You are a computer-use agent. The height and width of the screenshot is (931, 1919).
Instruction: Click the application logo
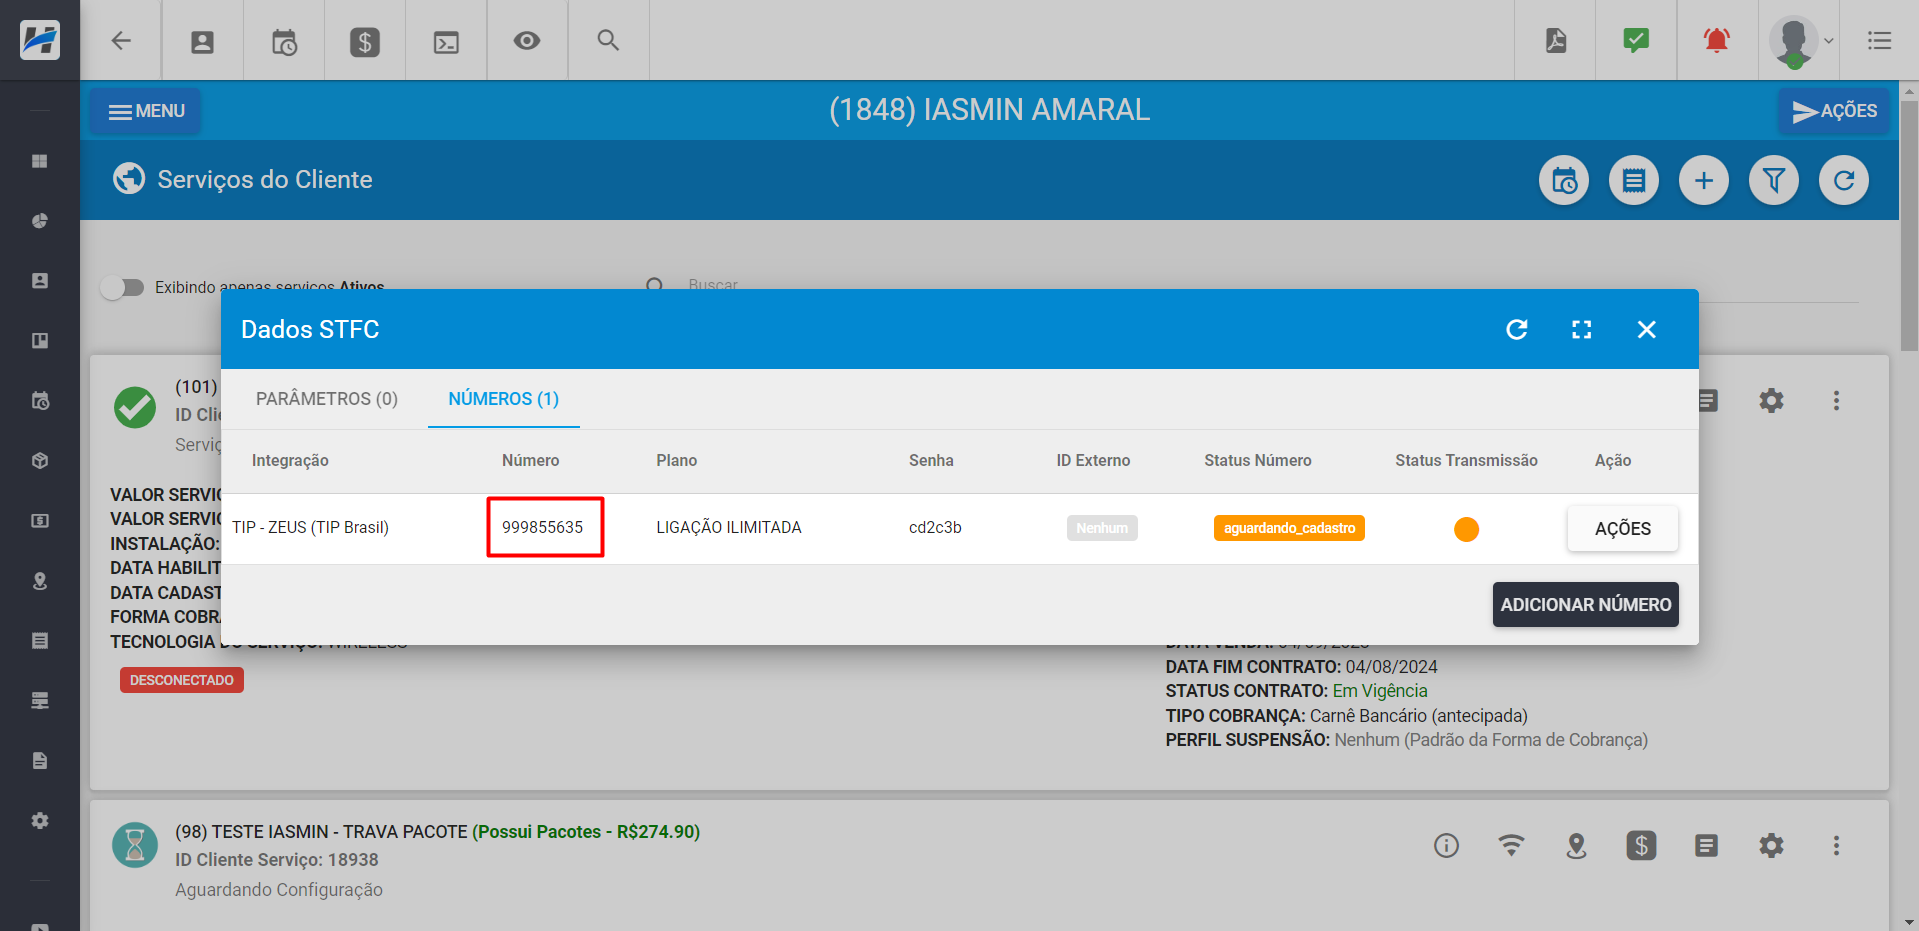(x=40, y=40)
